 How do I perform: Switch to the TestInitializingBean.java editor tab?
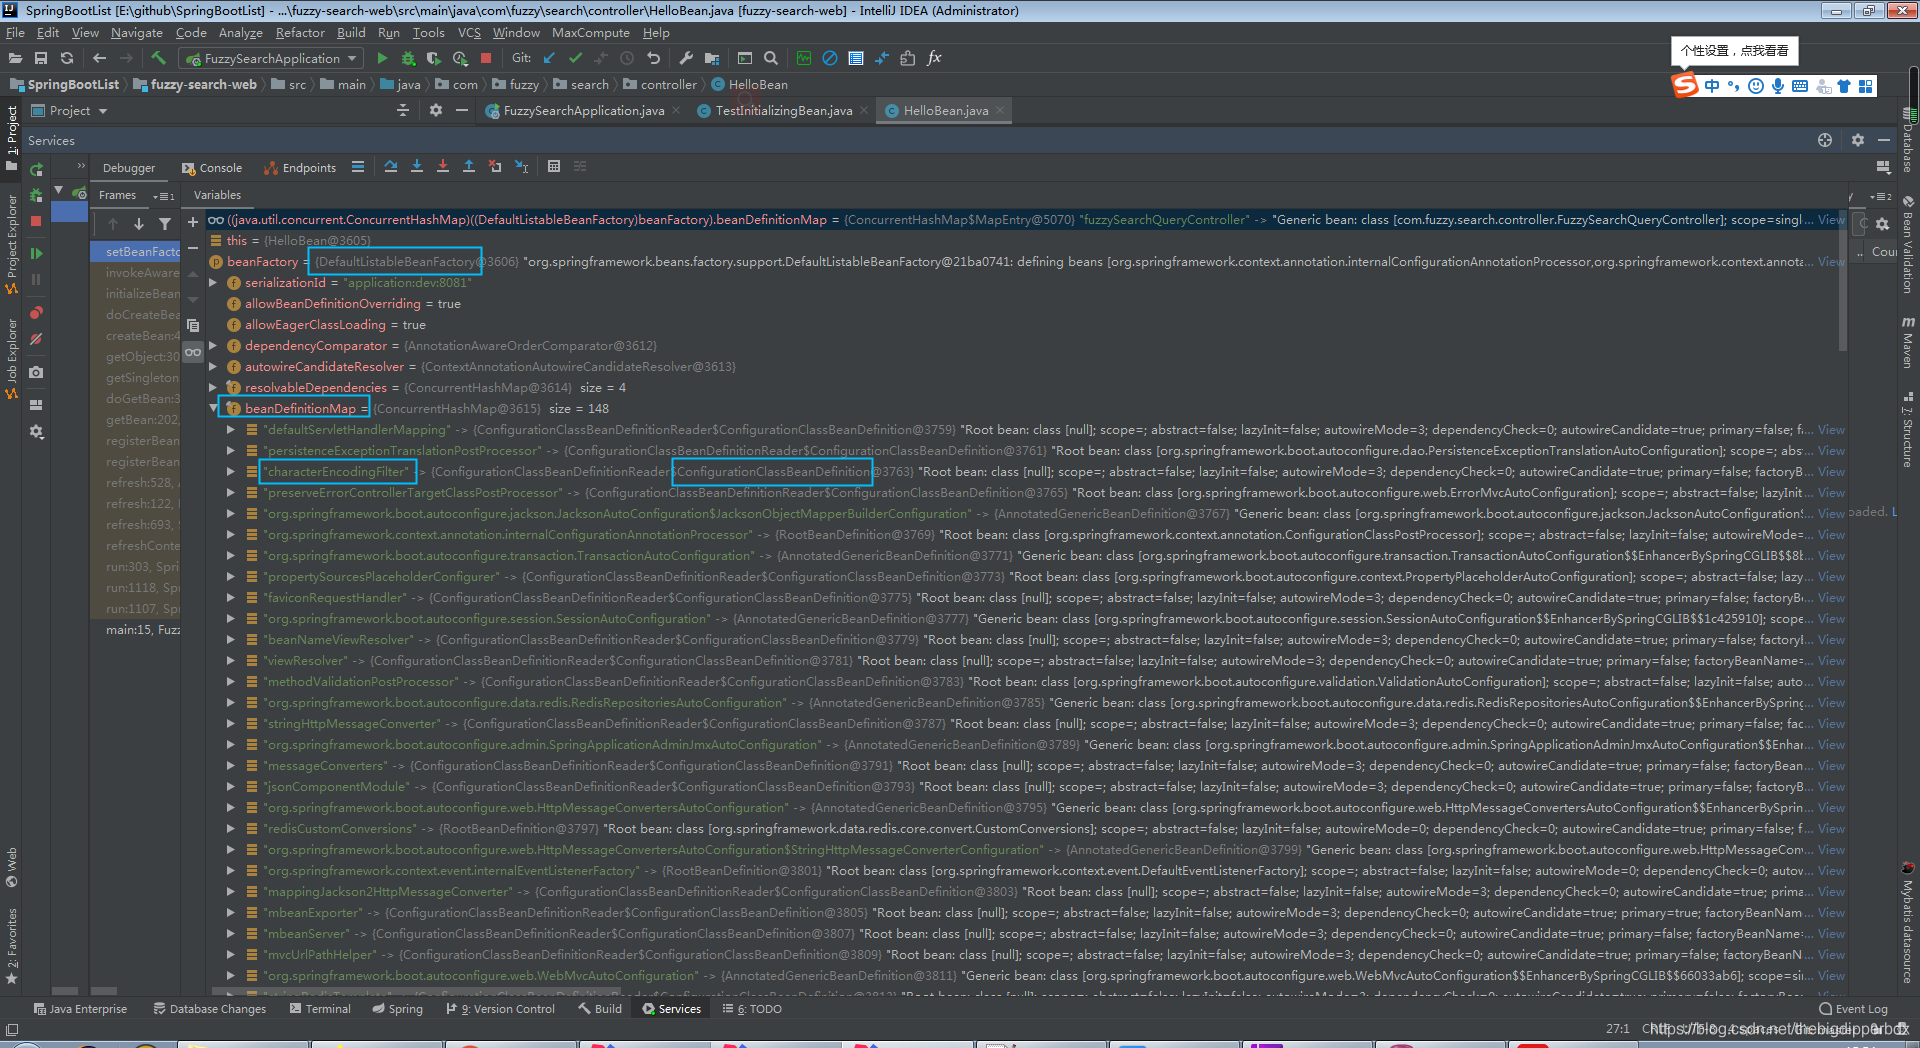click(x=783, y=111)
